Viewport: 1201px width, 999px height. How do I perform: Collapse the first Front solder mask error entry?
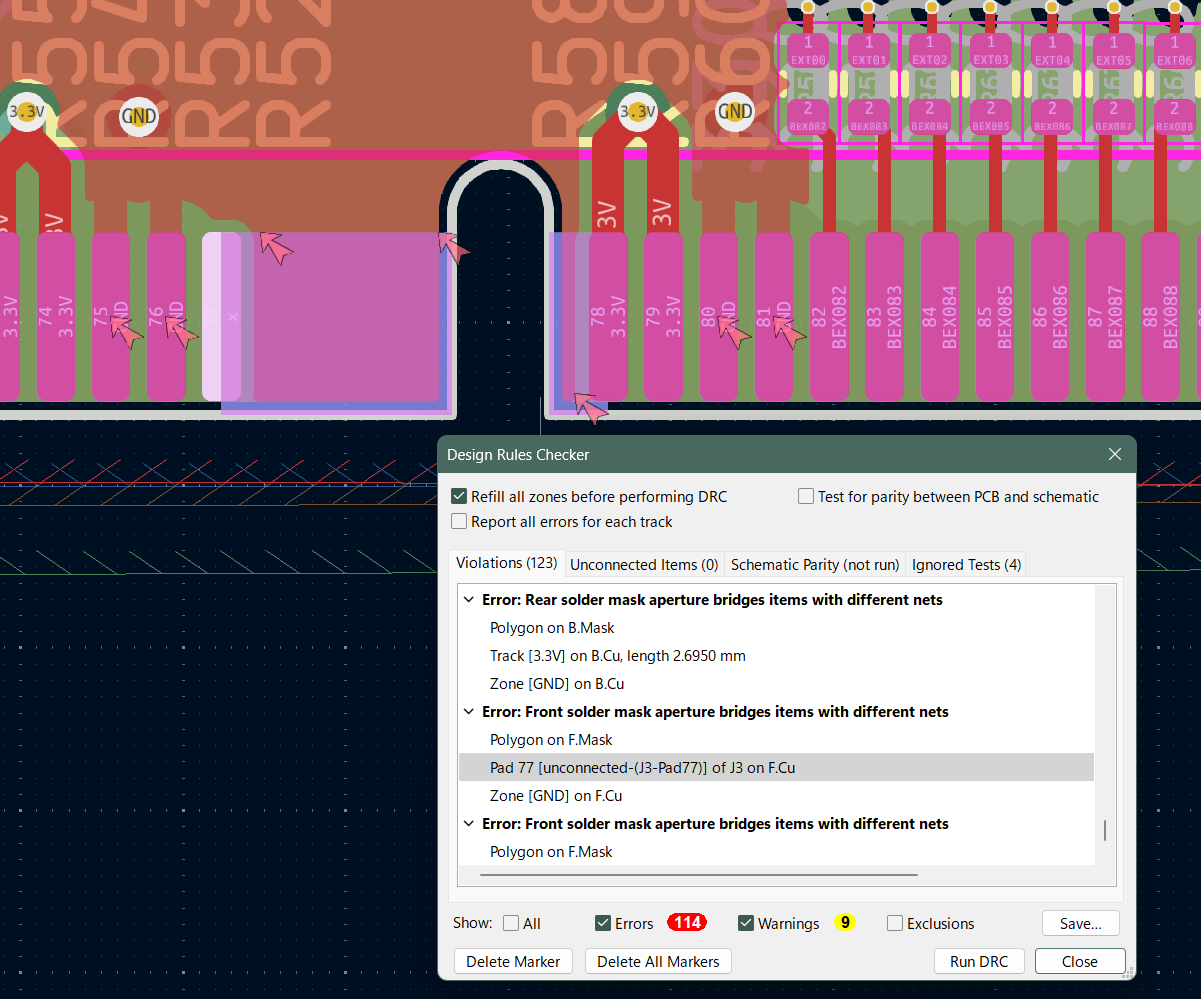[469, 712]
